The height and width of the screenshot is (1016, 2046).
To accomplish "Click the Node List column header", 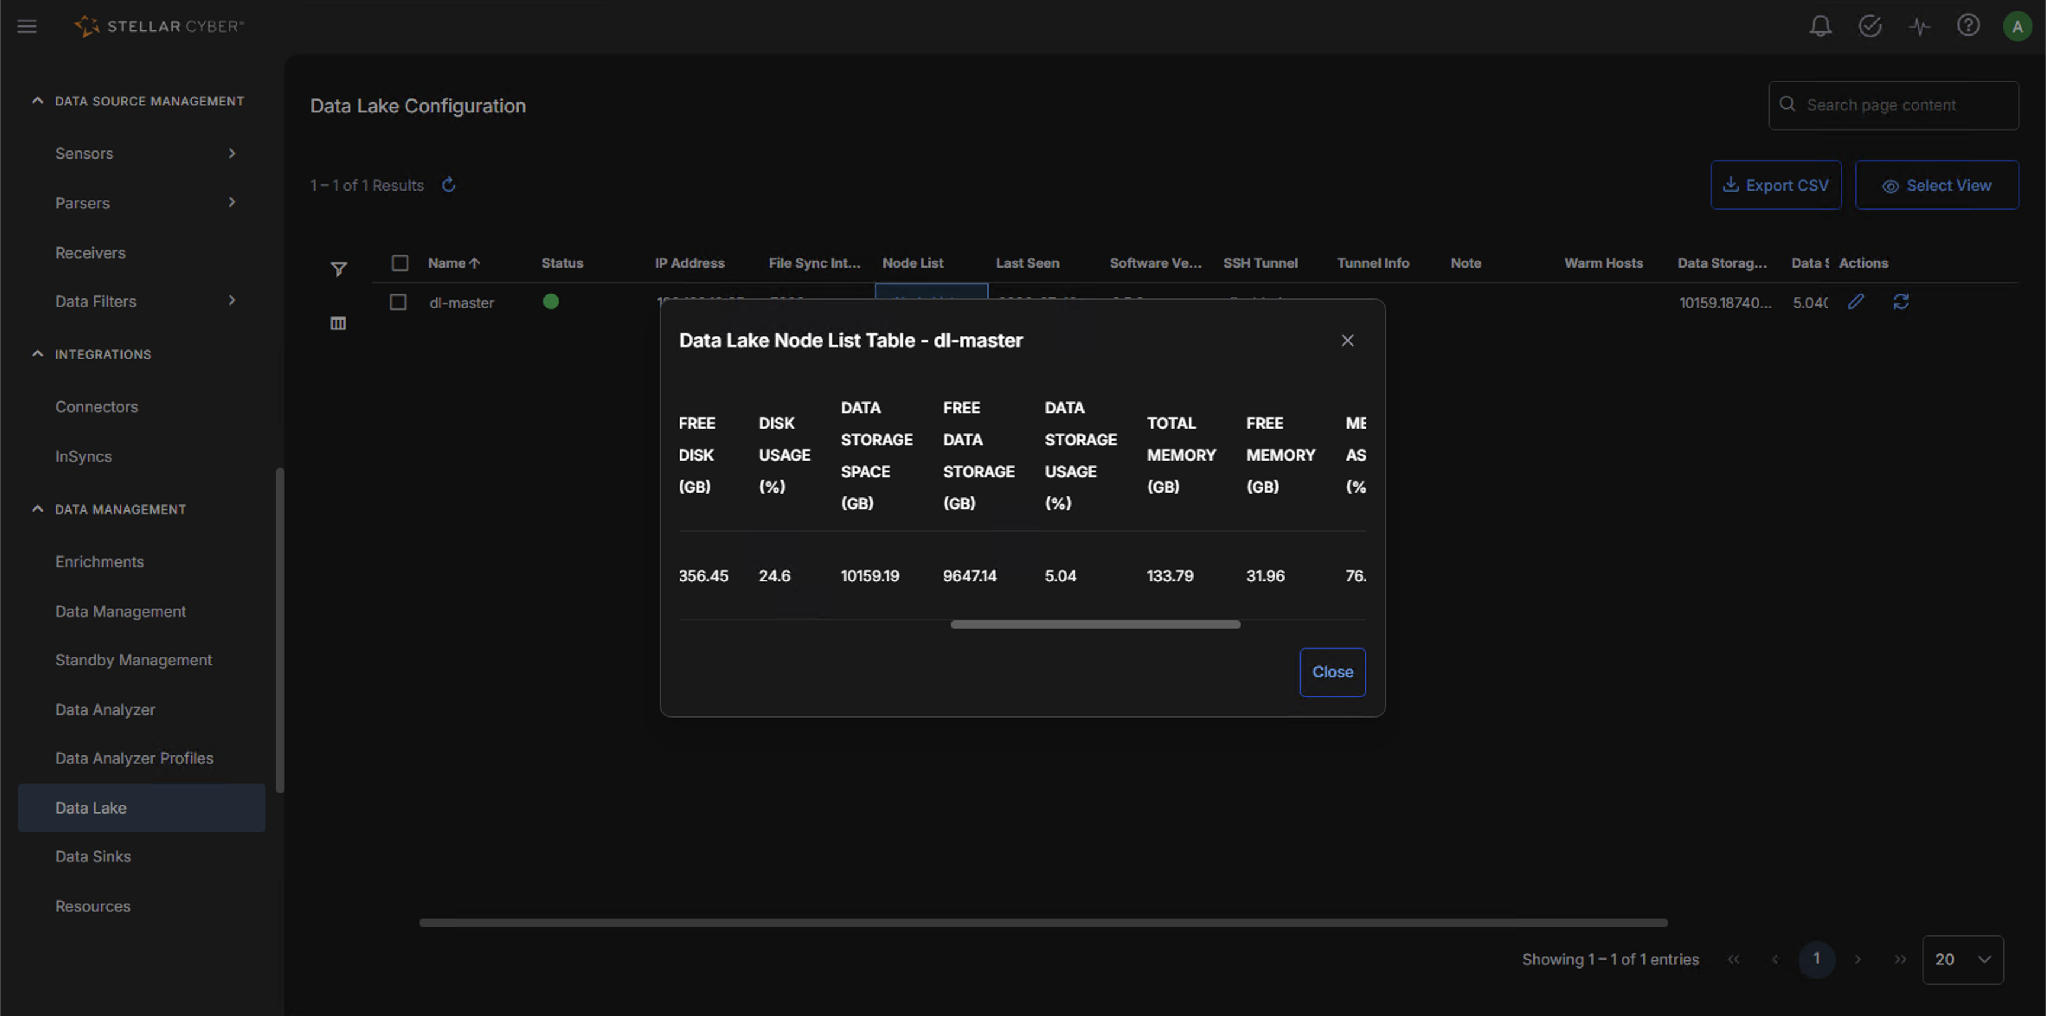I will (x=913, y=263).
